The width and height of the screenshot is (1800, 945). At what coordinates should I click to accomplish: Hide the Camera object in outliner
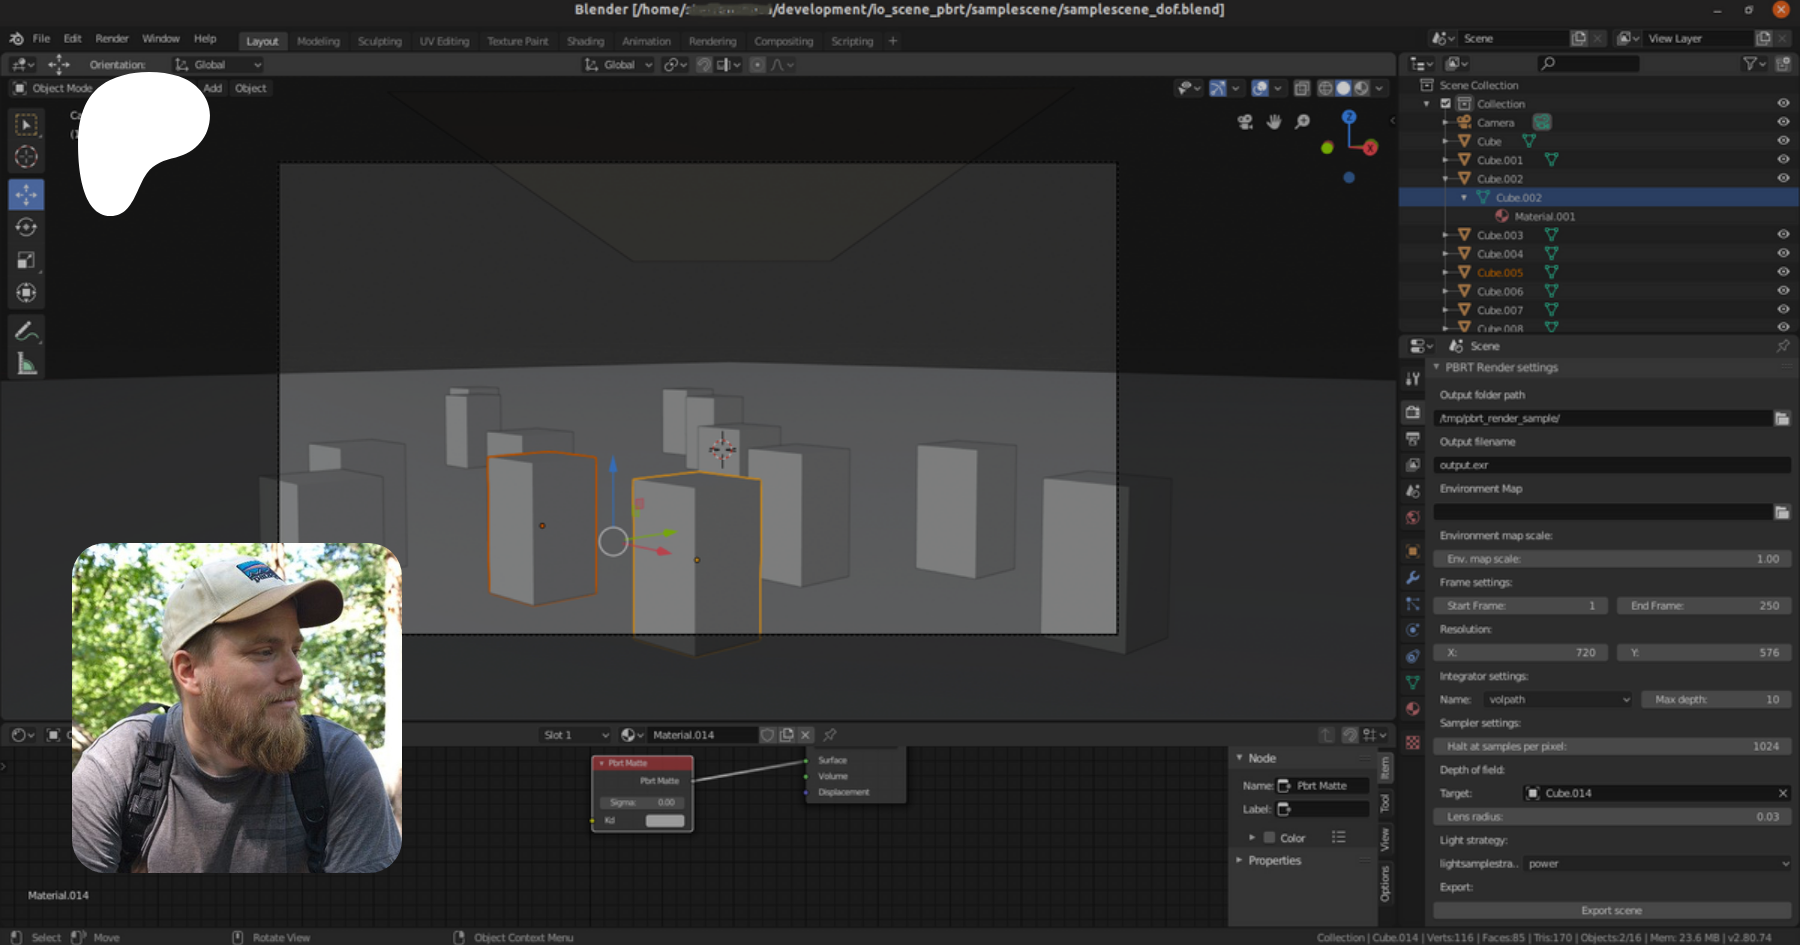1782,122
